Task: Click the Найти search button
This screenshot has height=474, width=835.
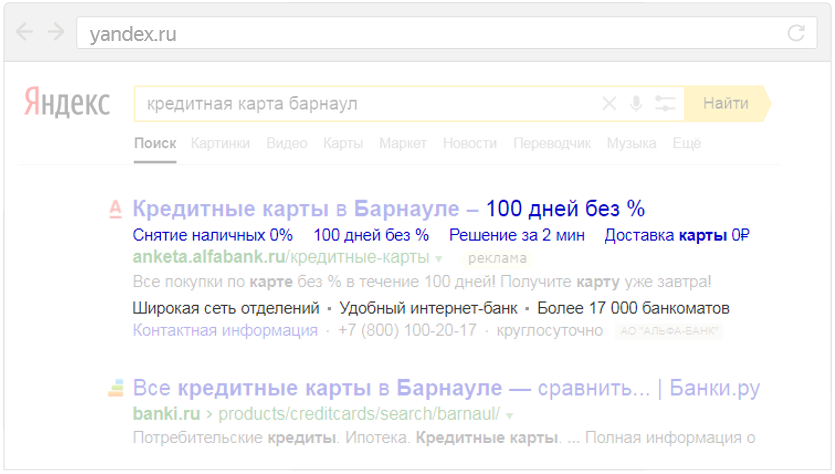Action: 727,103
